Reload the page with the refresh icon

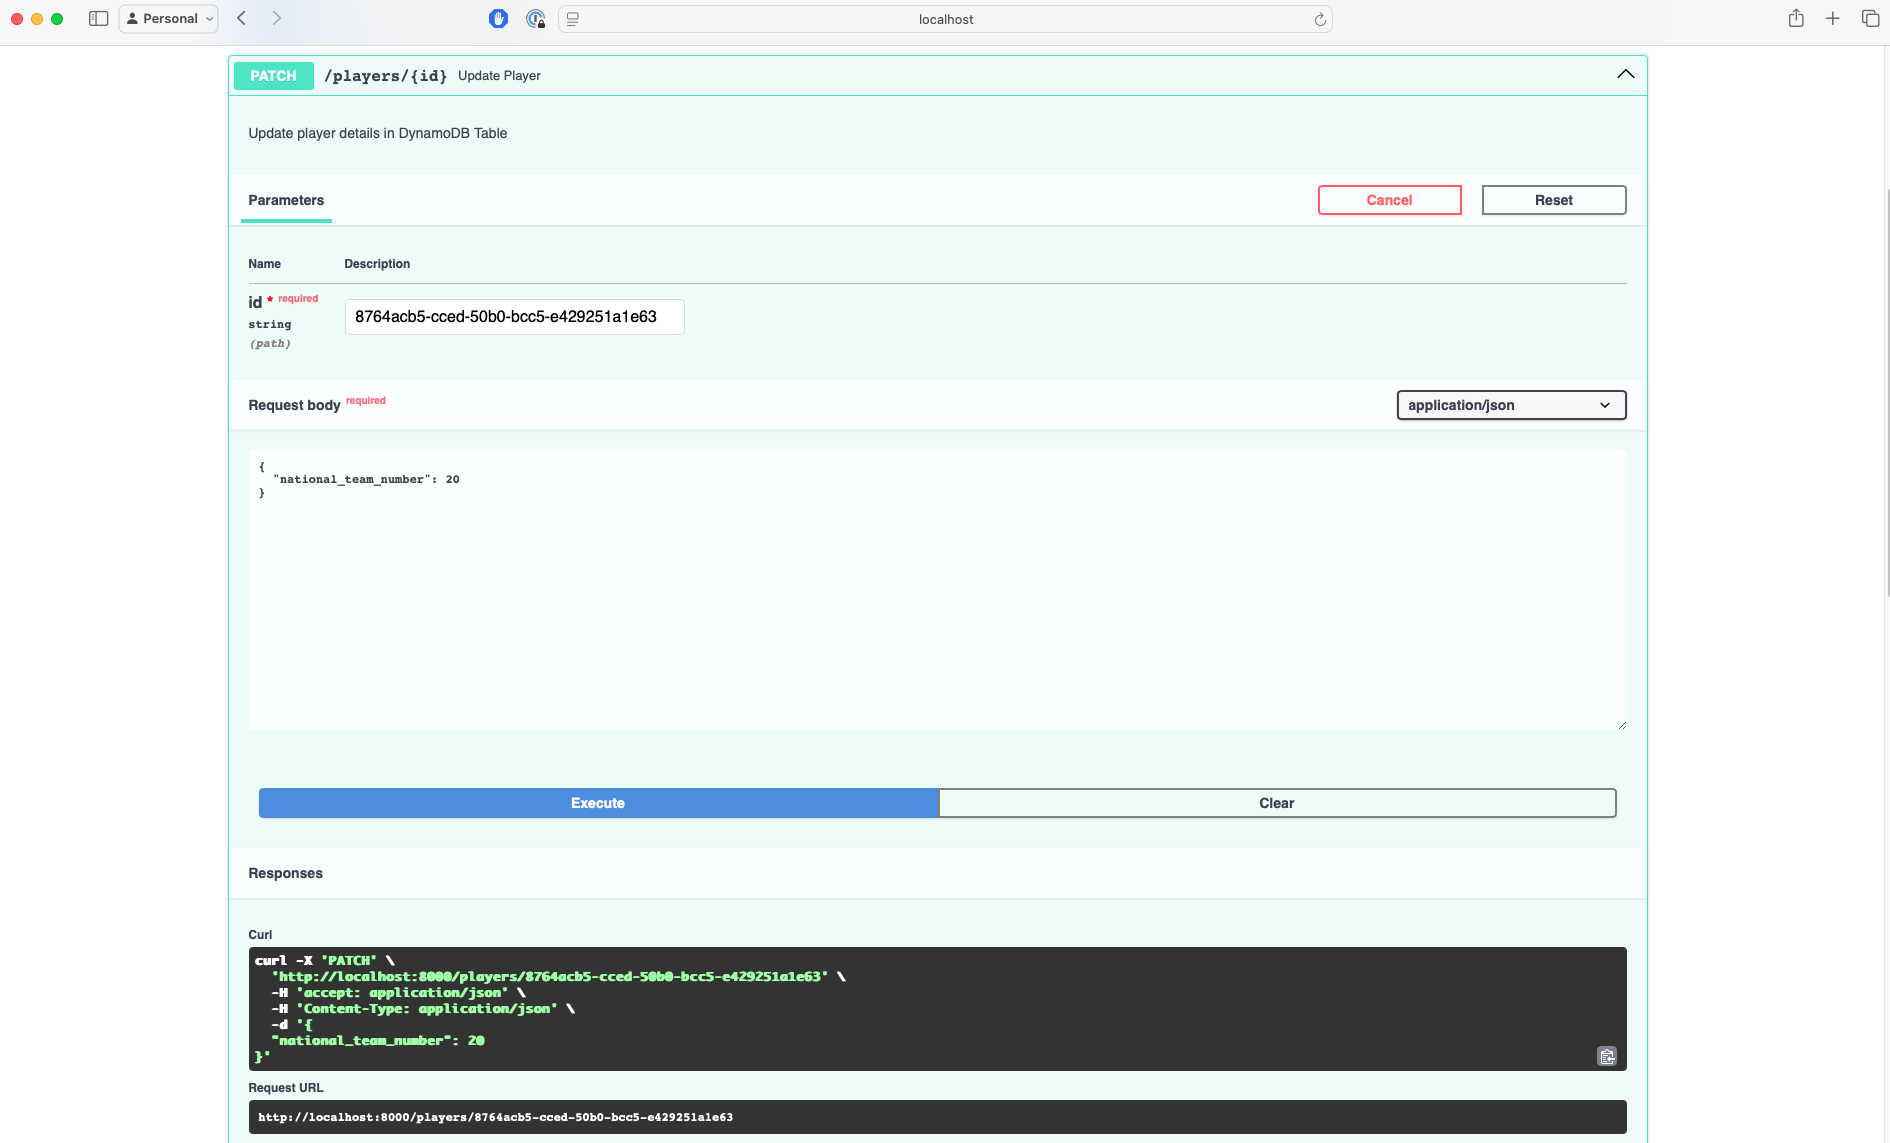click(1320, 19)
